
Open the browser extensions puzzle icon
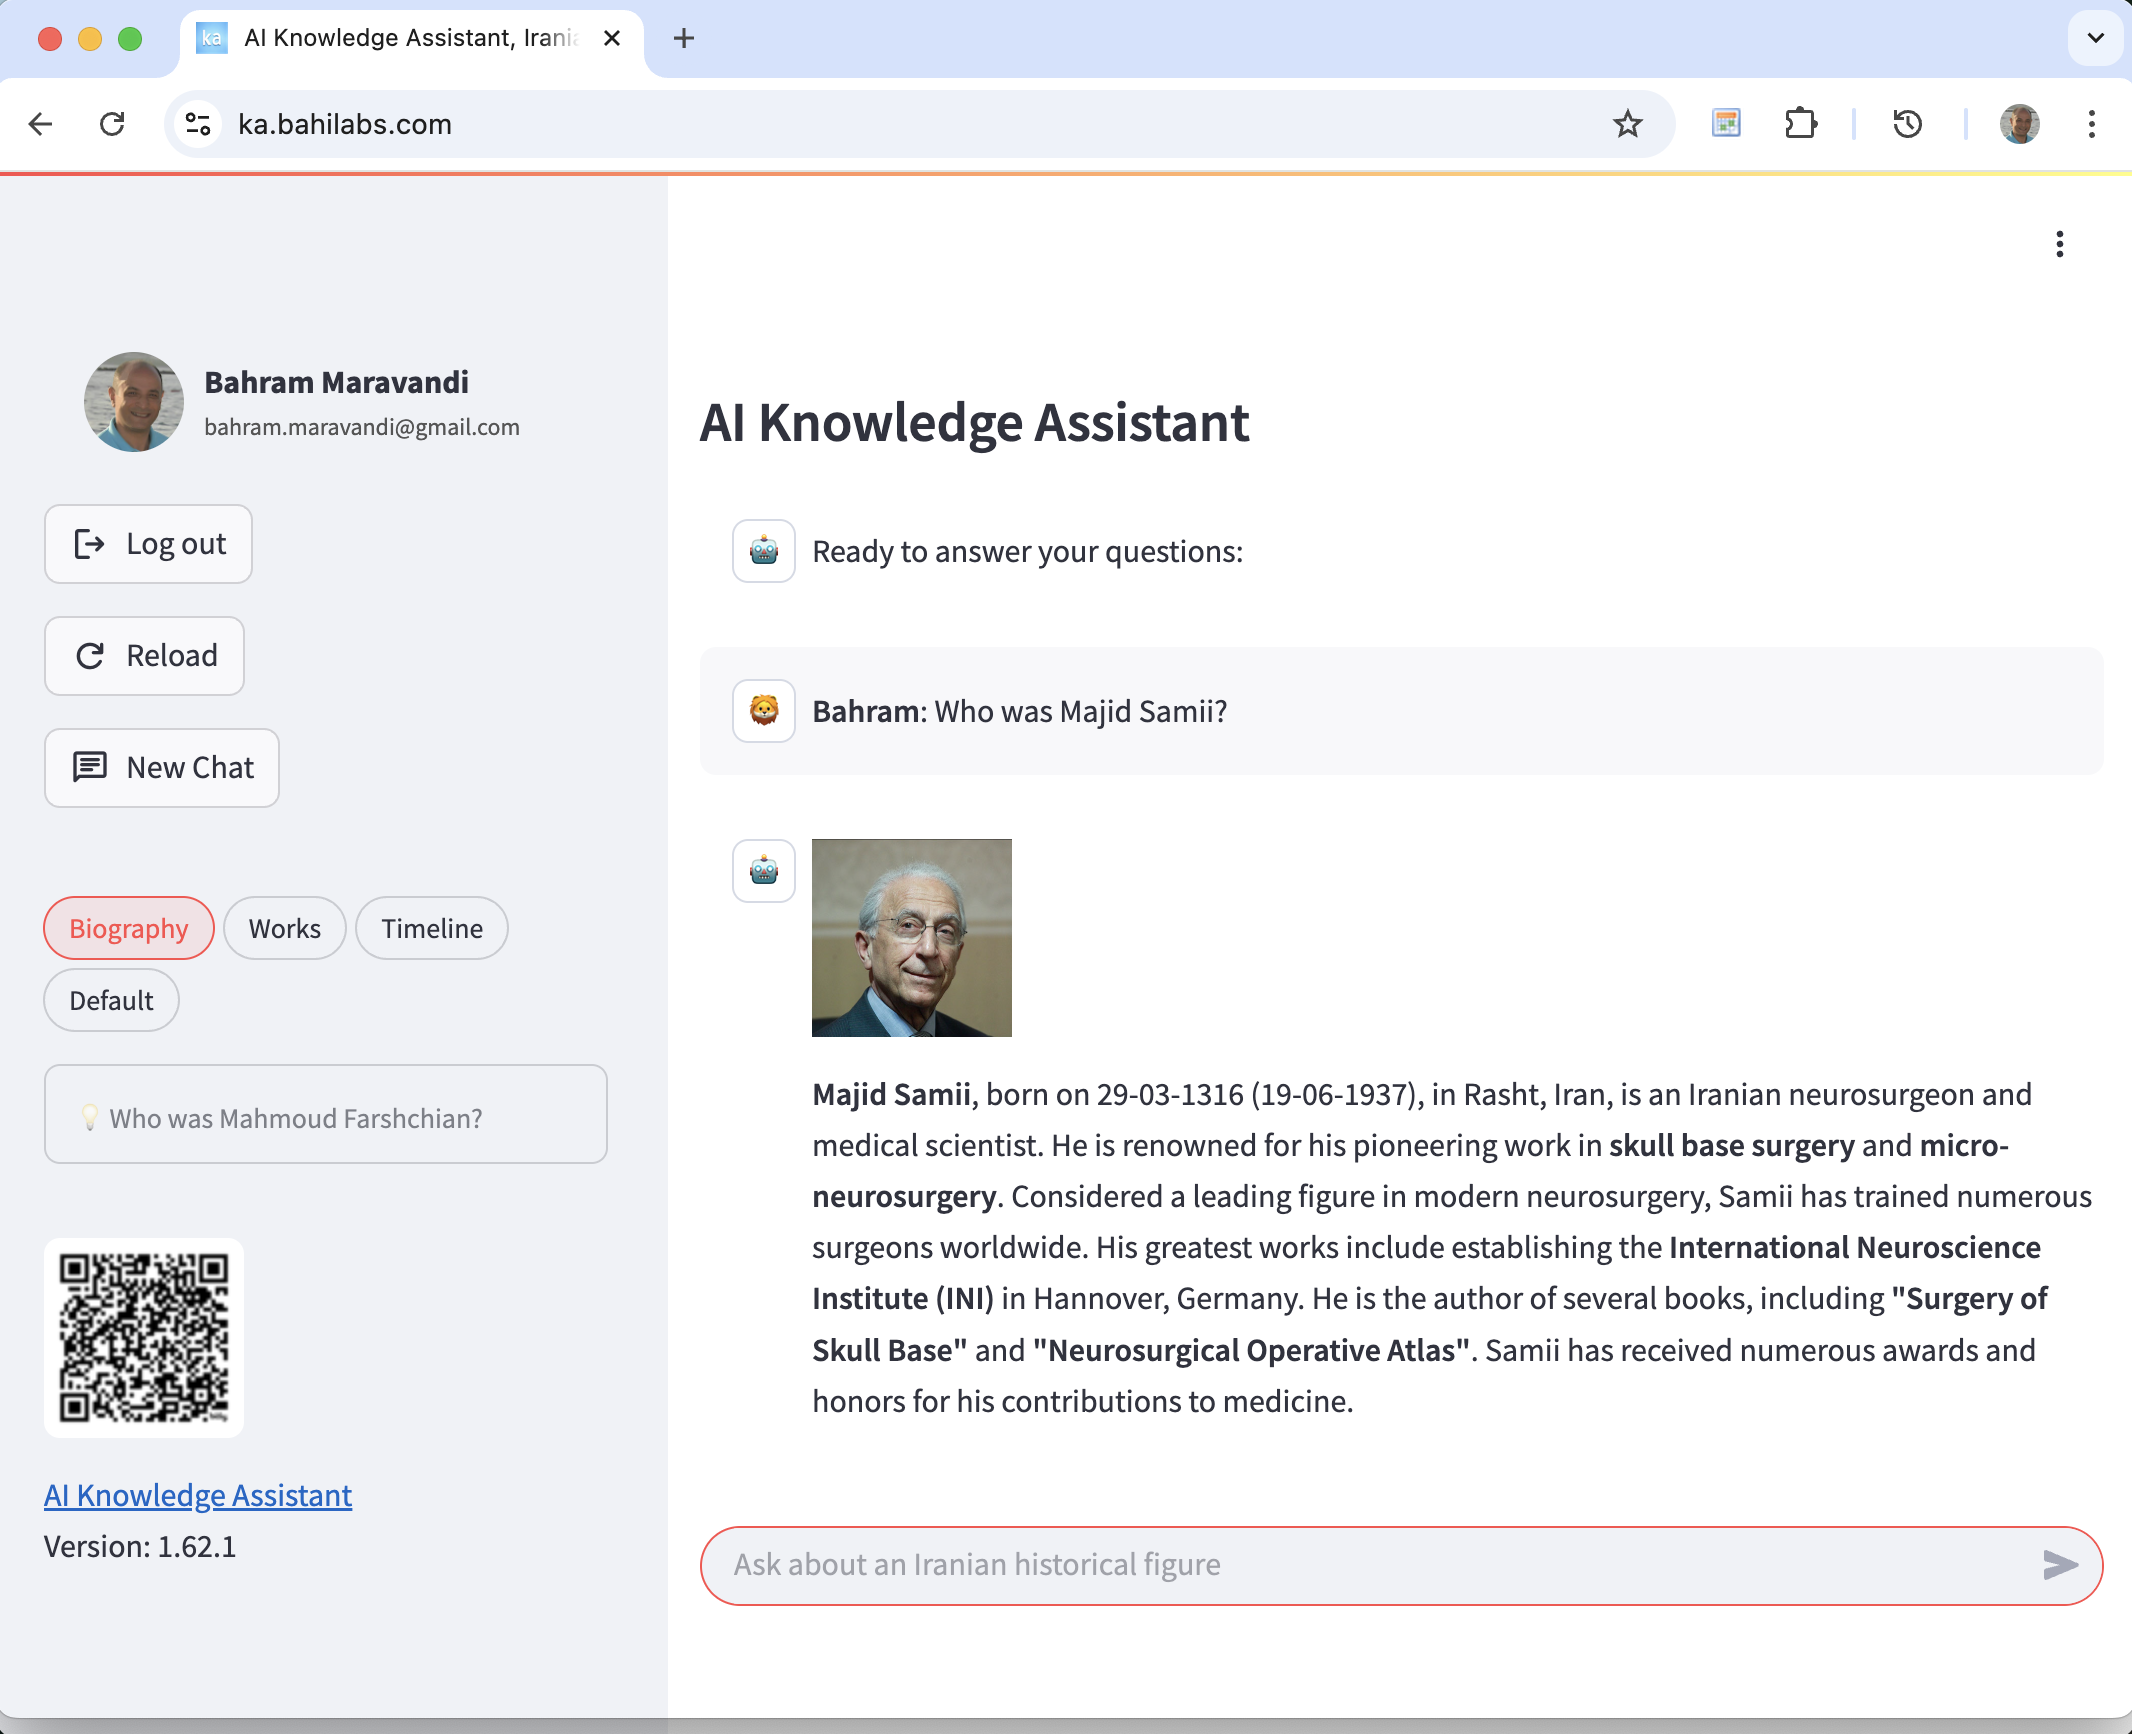(1800, 124)
